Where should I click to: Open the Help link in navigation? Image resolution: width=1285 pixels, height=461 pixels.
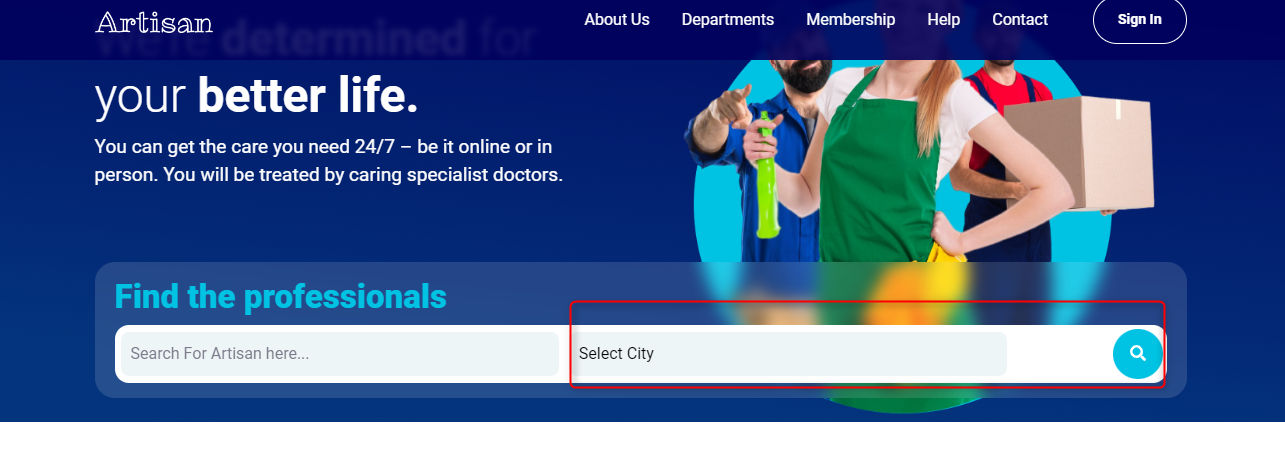(x=944, y=20)
